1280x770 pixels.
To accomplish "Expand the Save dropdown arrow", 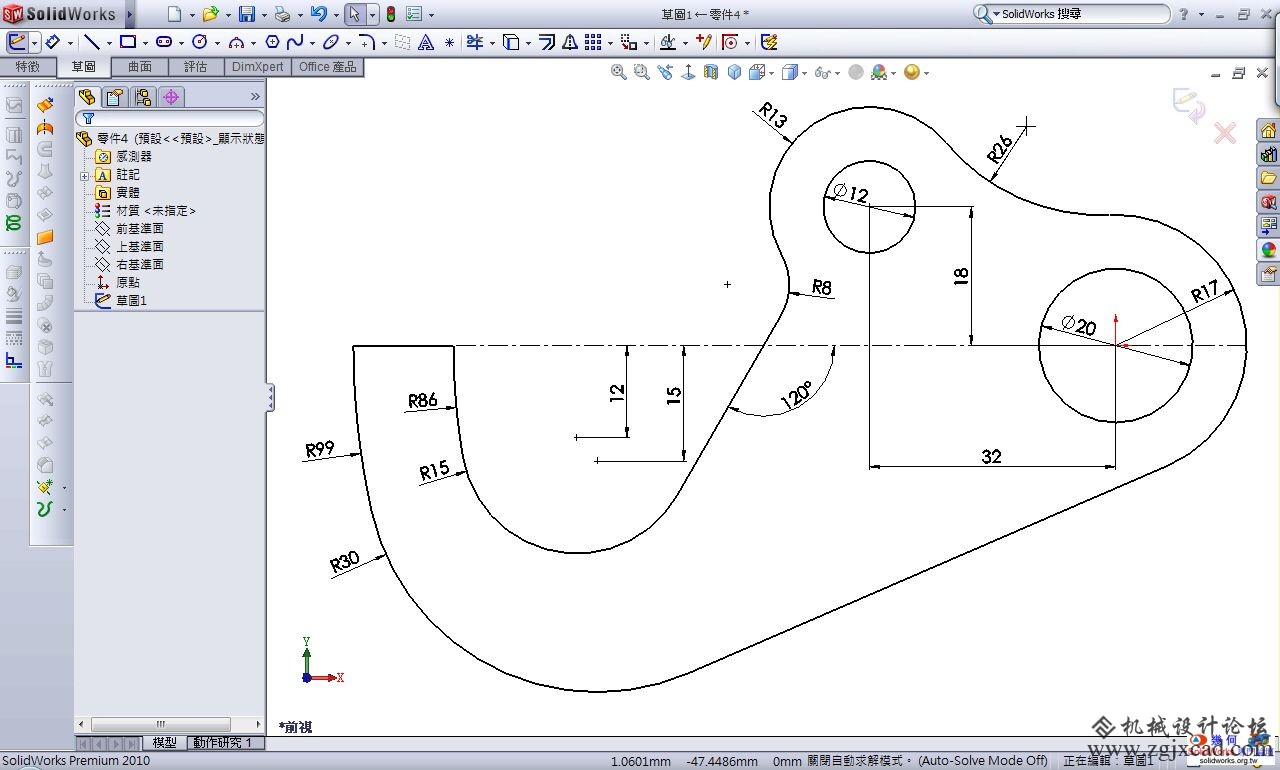I will pos(263,15).
